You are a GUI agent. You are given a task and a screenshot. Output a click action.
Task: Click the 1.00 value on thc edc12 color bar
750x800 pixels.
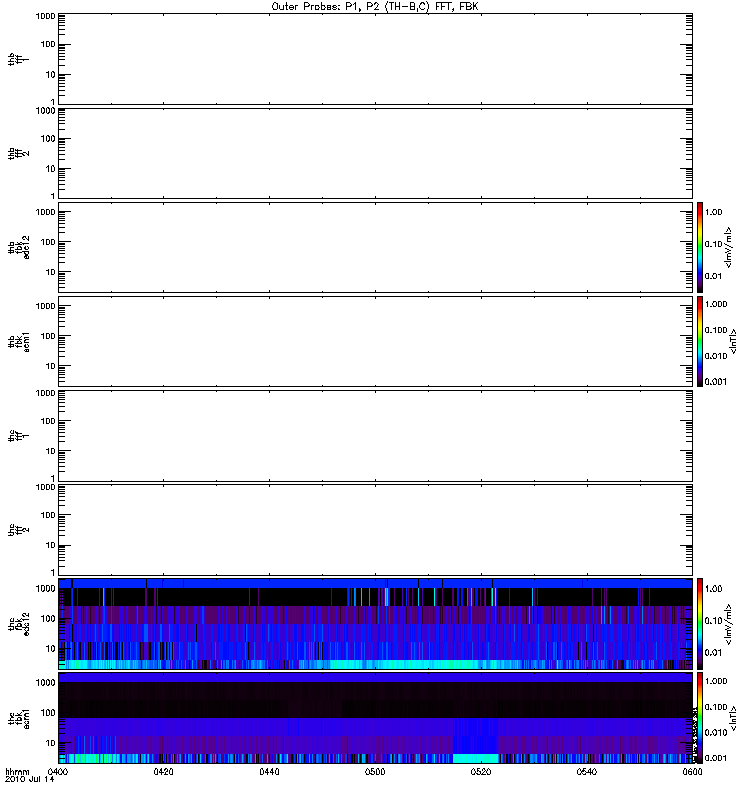[713, 589]
